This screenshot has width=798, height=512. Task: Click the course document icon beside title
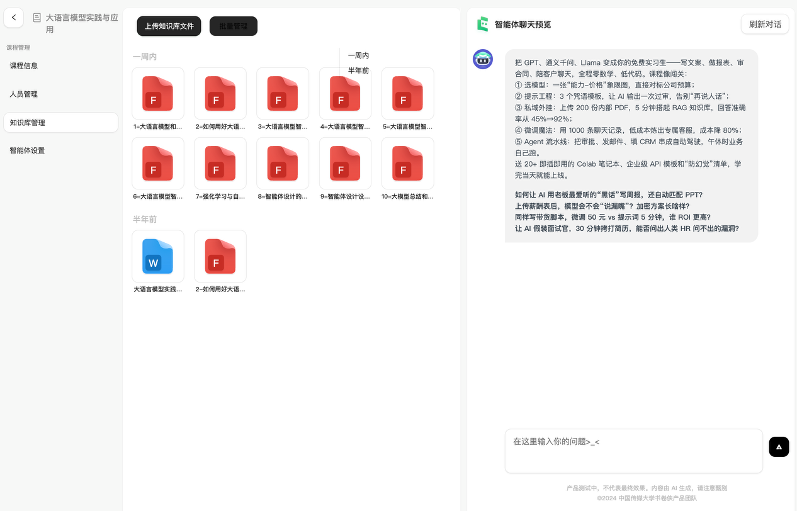tap(37, 18)
